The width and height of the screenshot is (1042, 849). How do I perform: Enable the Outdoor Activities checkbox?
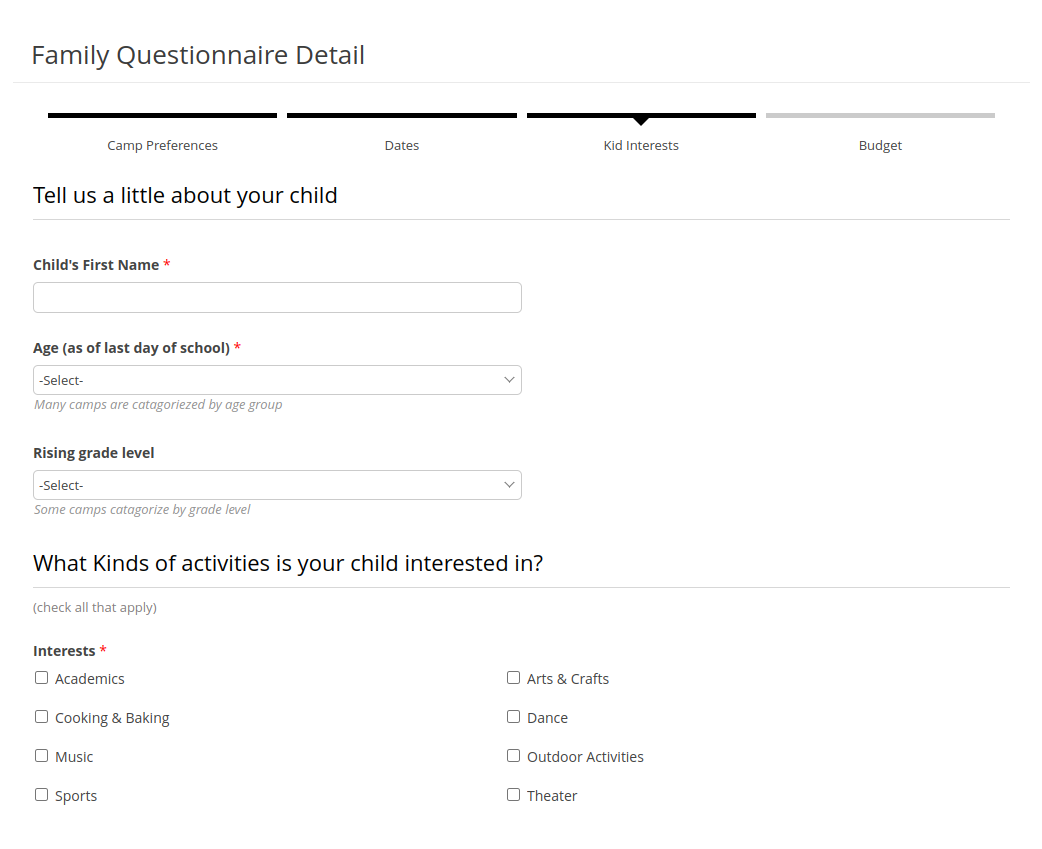click(x=513, y=755)
